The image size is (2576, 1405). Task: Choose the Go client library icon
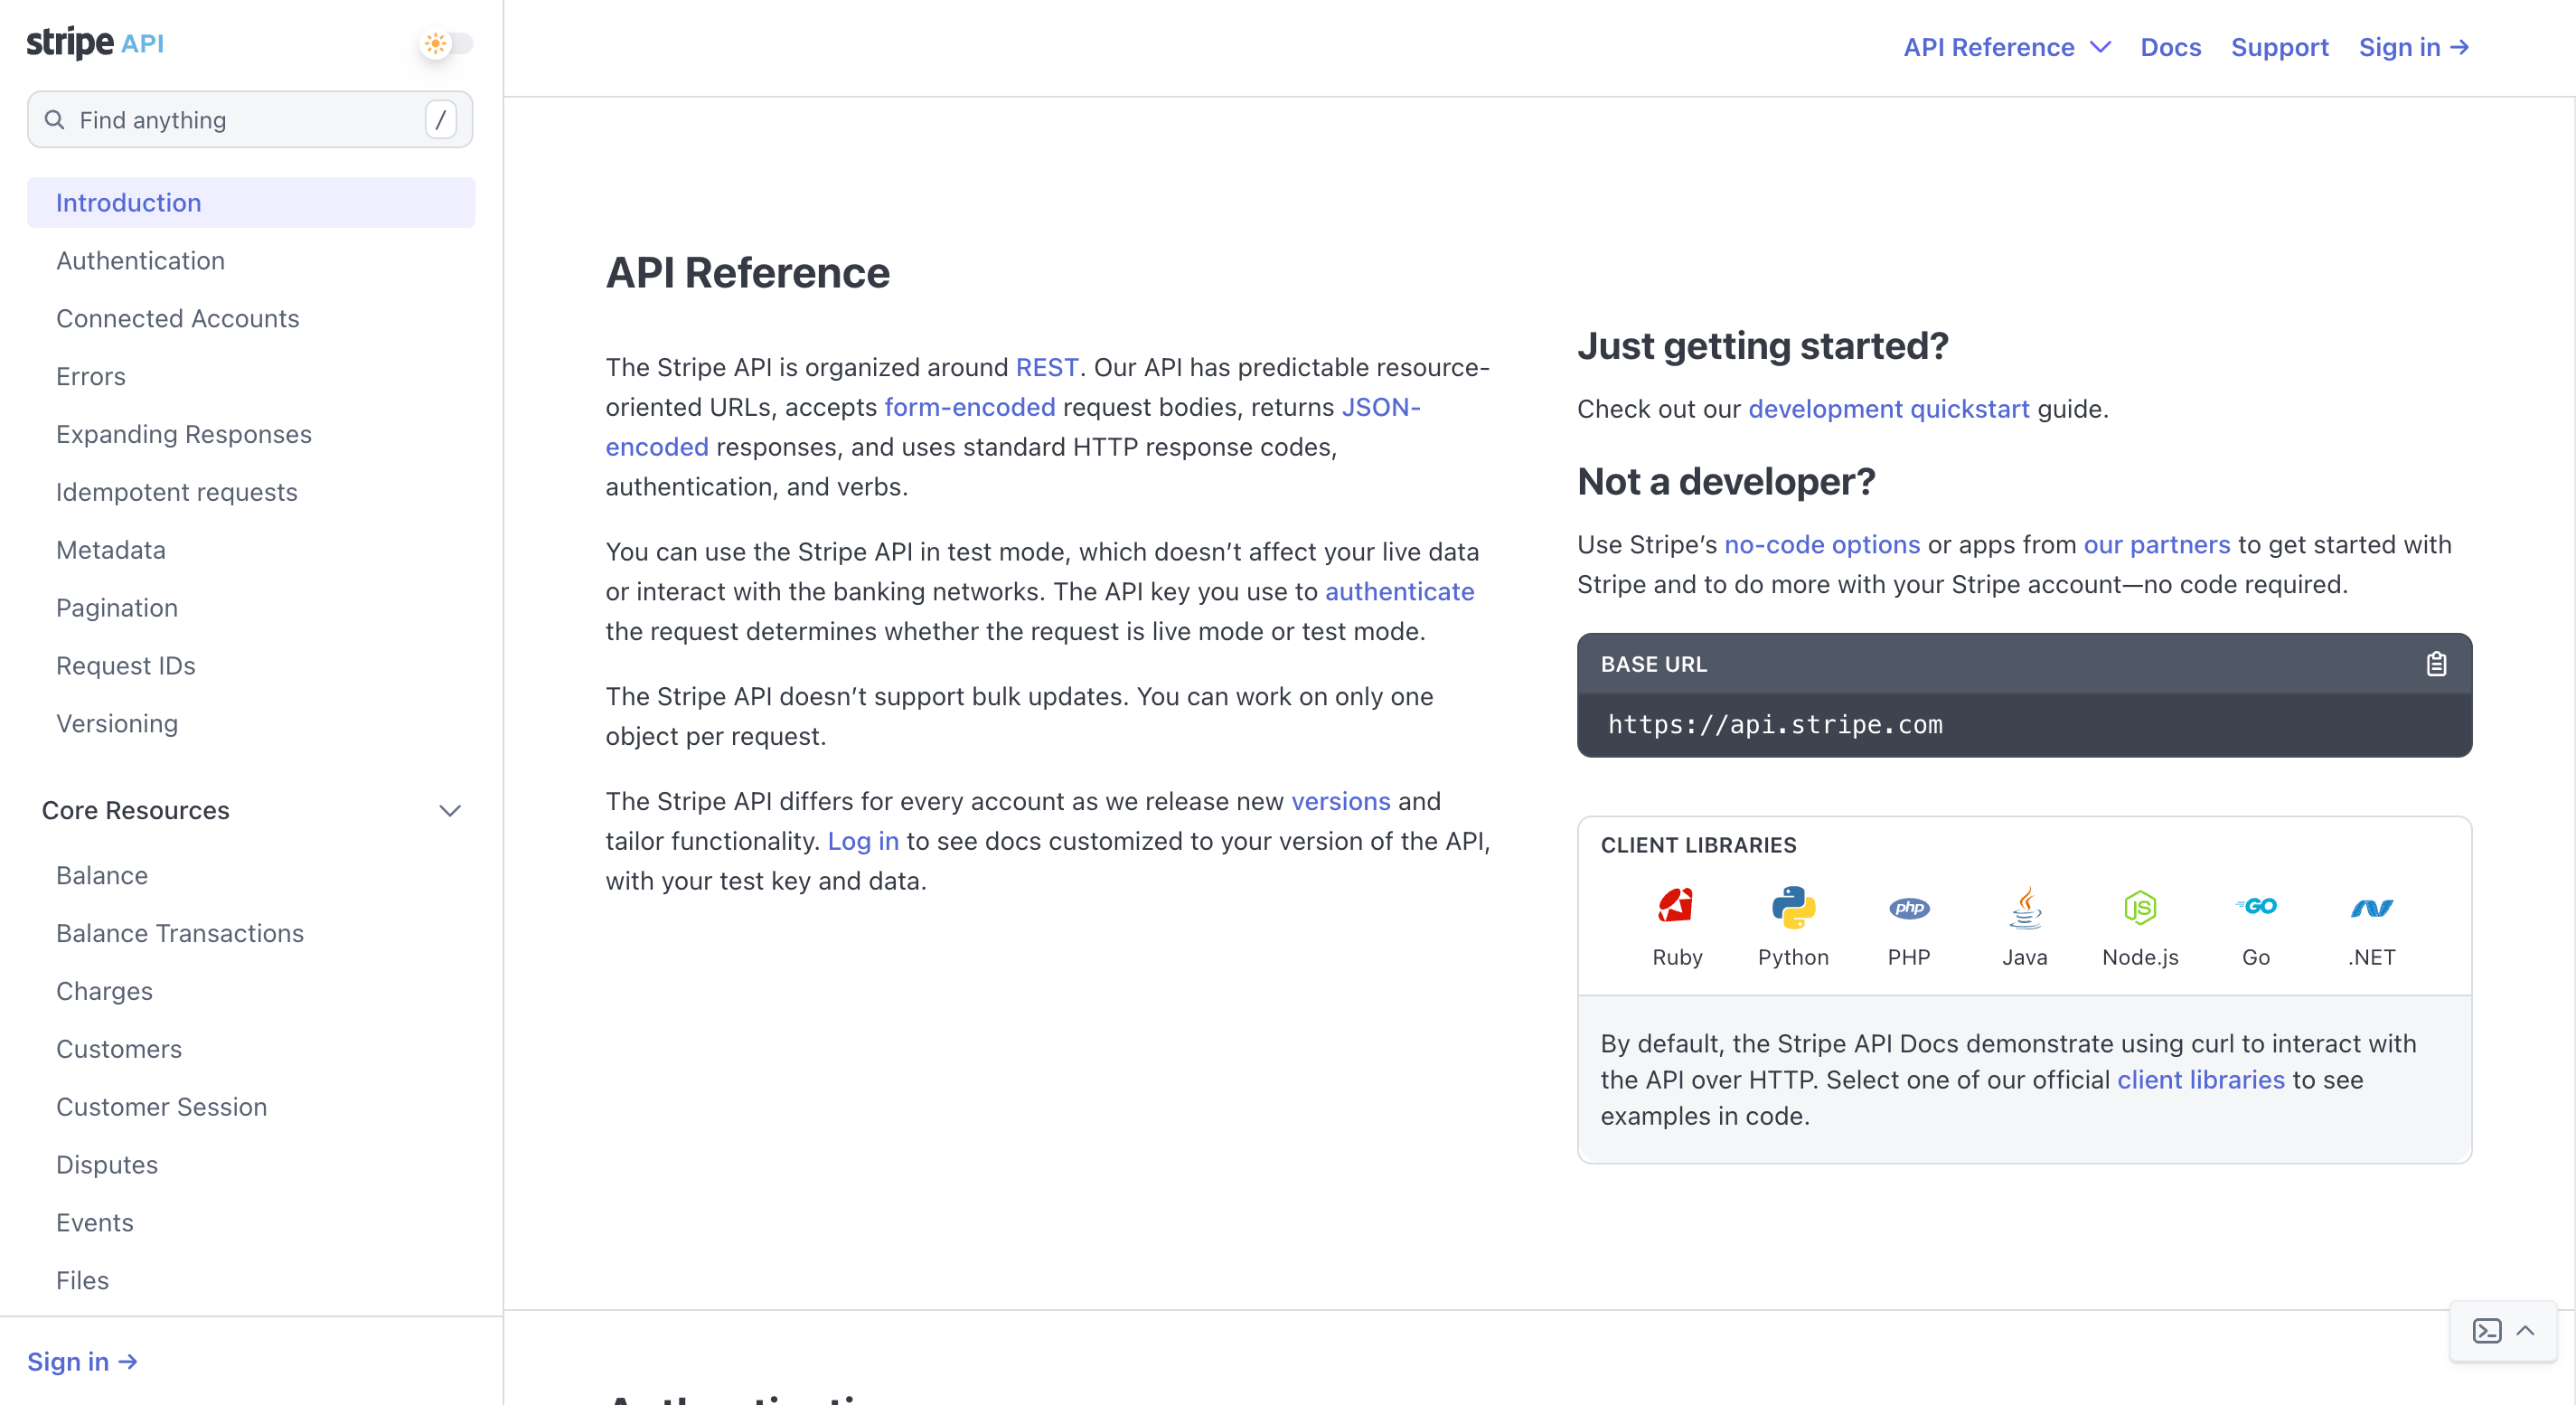2255,907
